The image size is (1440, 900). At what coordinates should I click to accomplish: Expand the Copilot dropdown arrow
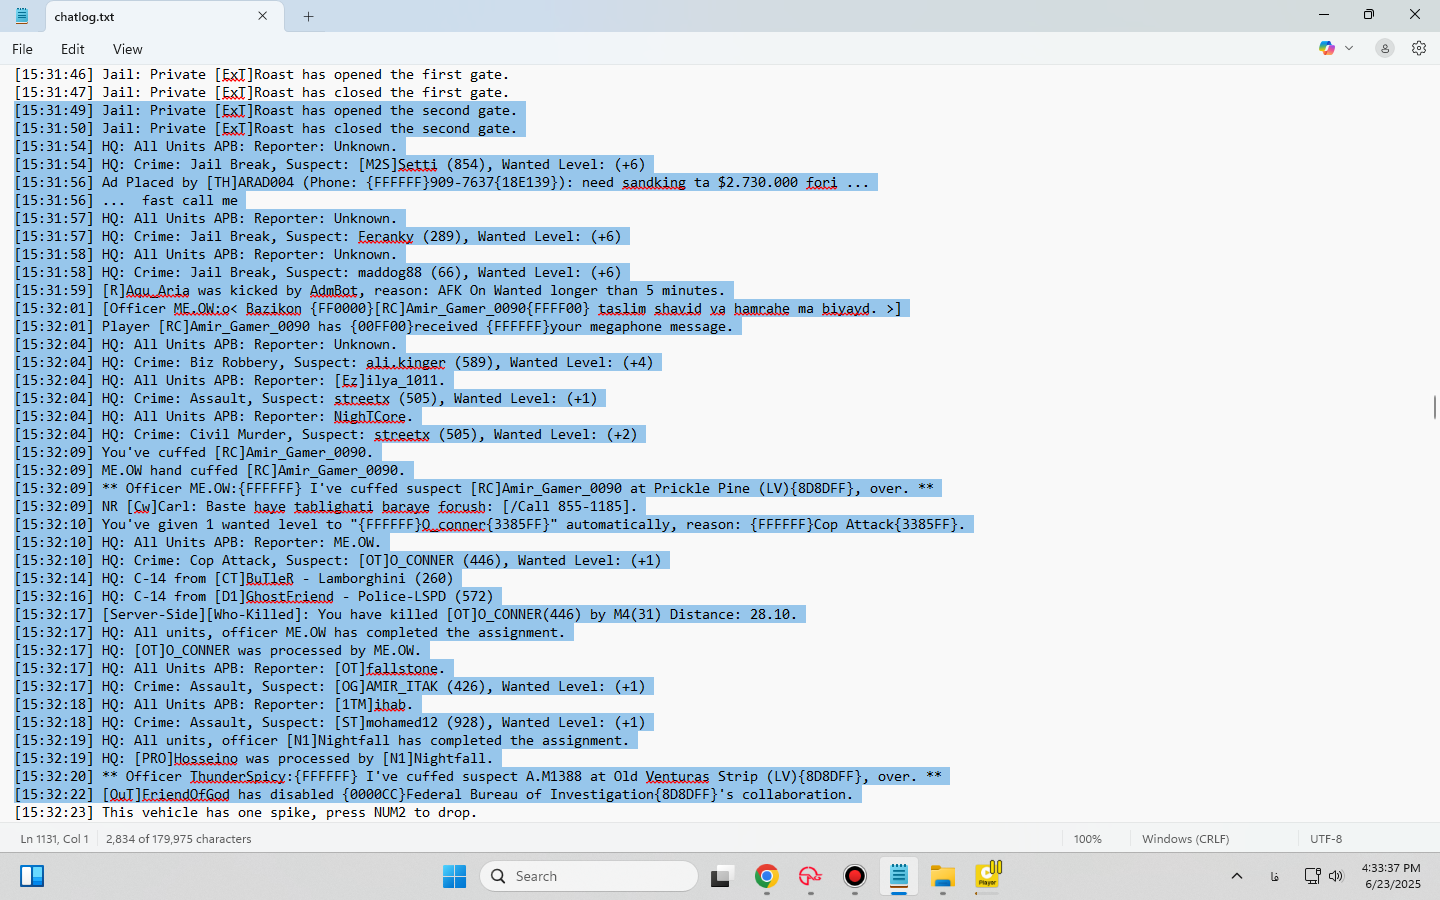(1349, 48)
